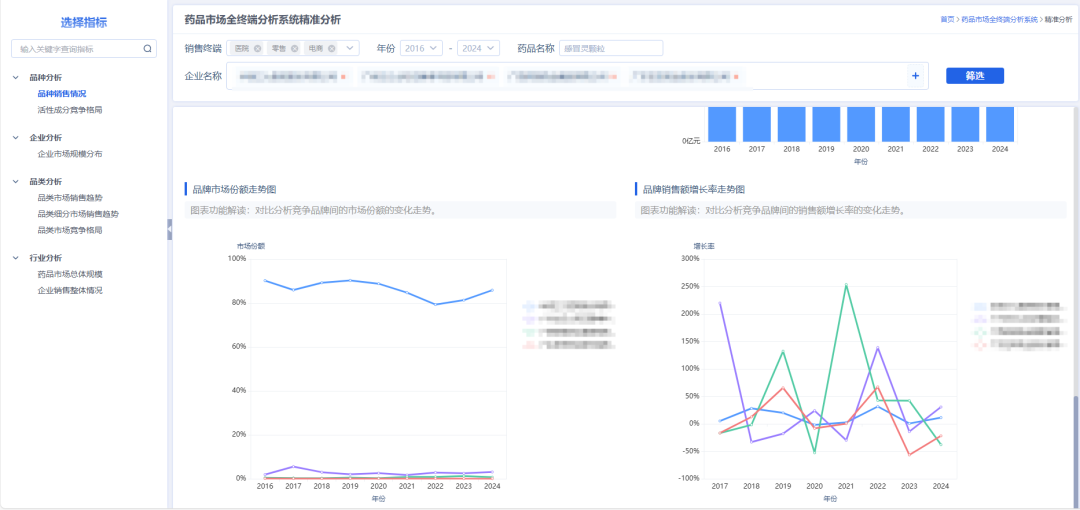1080x510 pixels.
Task: Collapse the 品类分析 tree group
Action: [16, 182]
